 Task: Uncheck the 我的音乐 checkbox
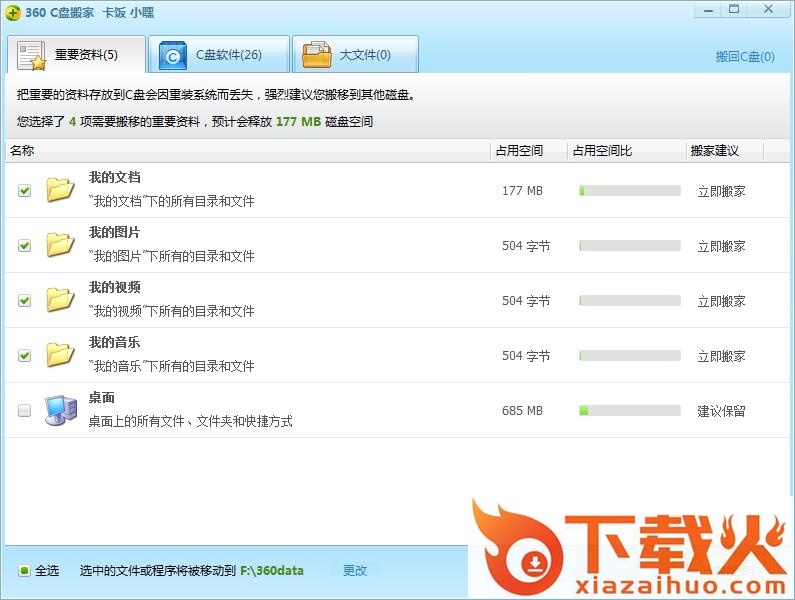point(25,356)
